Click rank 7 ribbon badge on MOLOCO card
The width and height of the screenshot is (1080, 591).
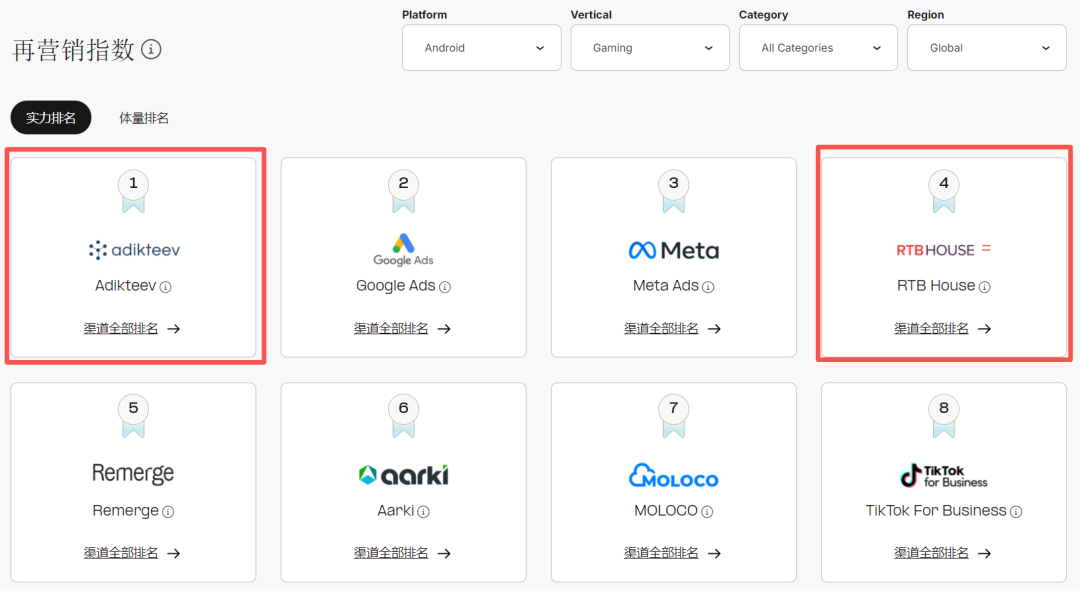click(674, 415)
